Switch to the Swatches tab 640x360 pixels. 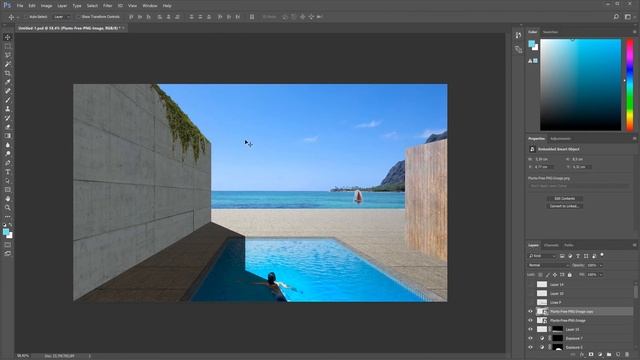point(551,32)
